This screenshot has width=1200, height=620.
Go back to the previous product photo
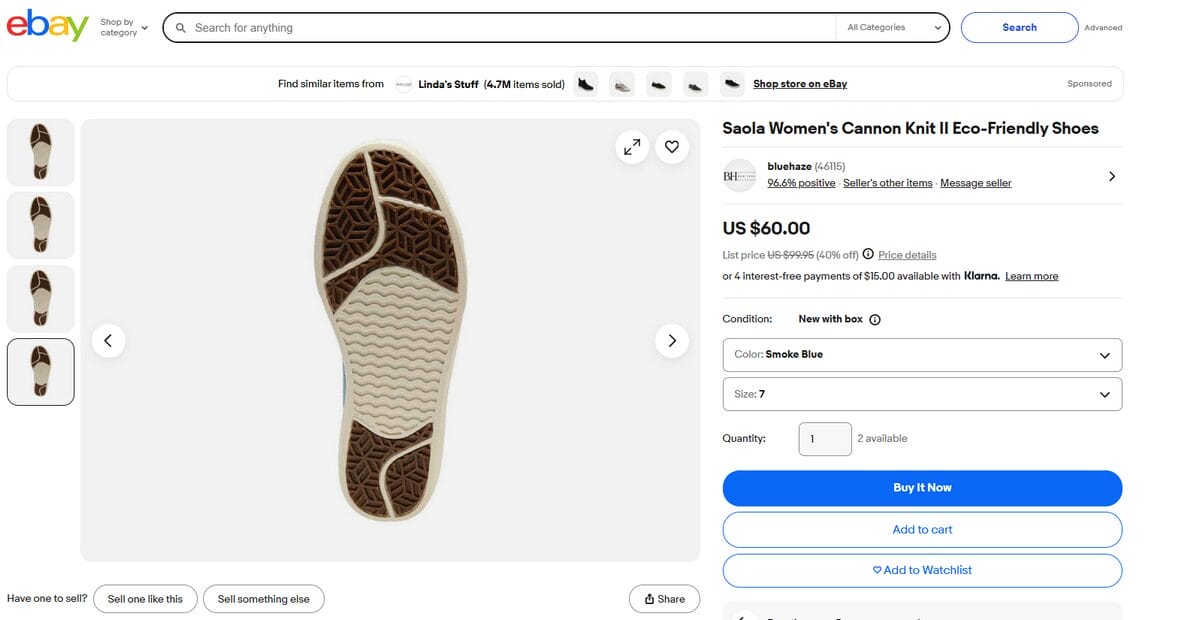[x=109, y=340]
